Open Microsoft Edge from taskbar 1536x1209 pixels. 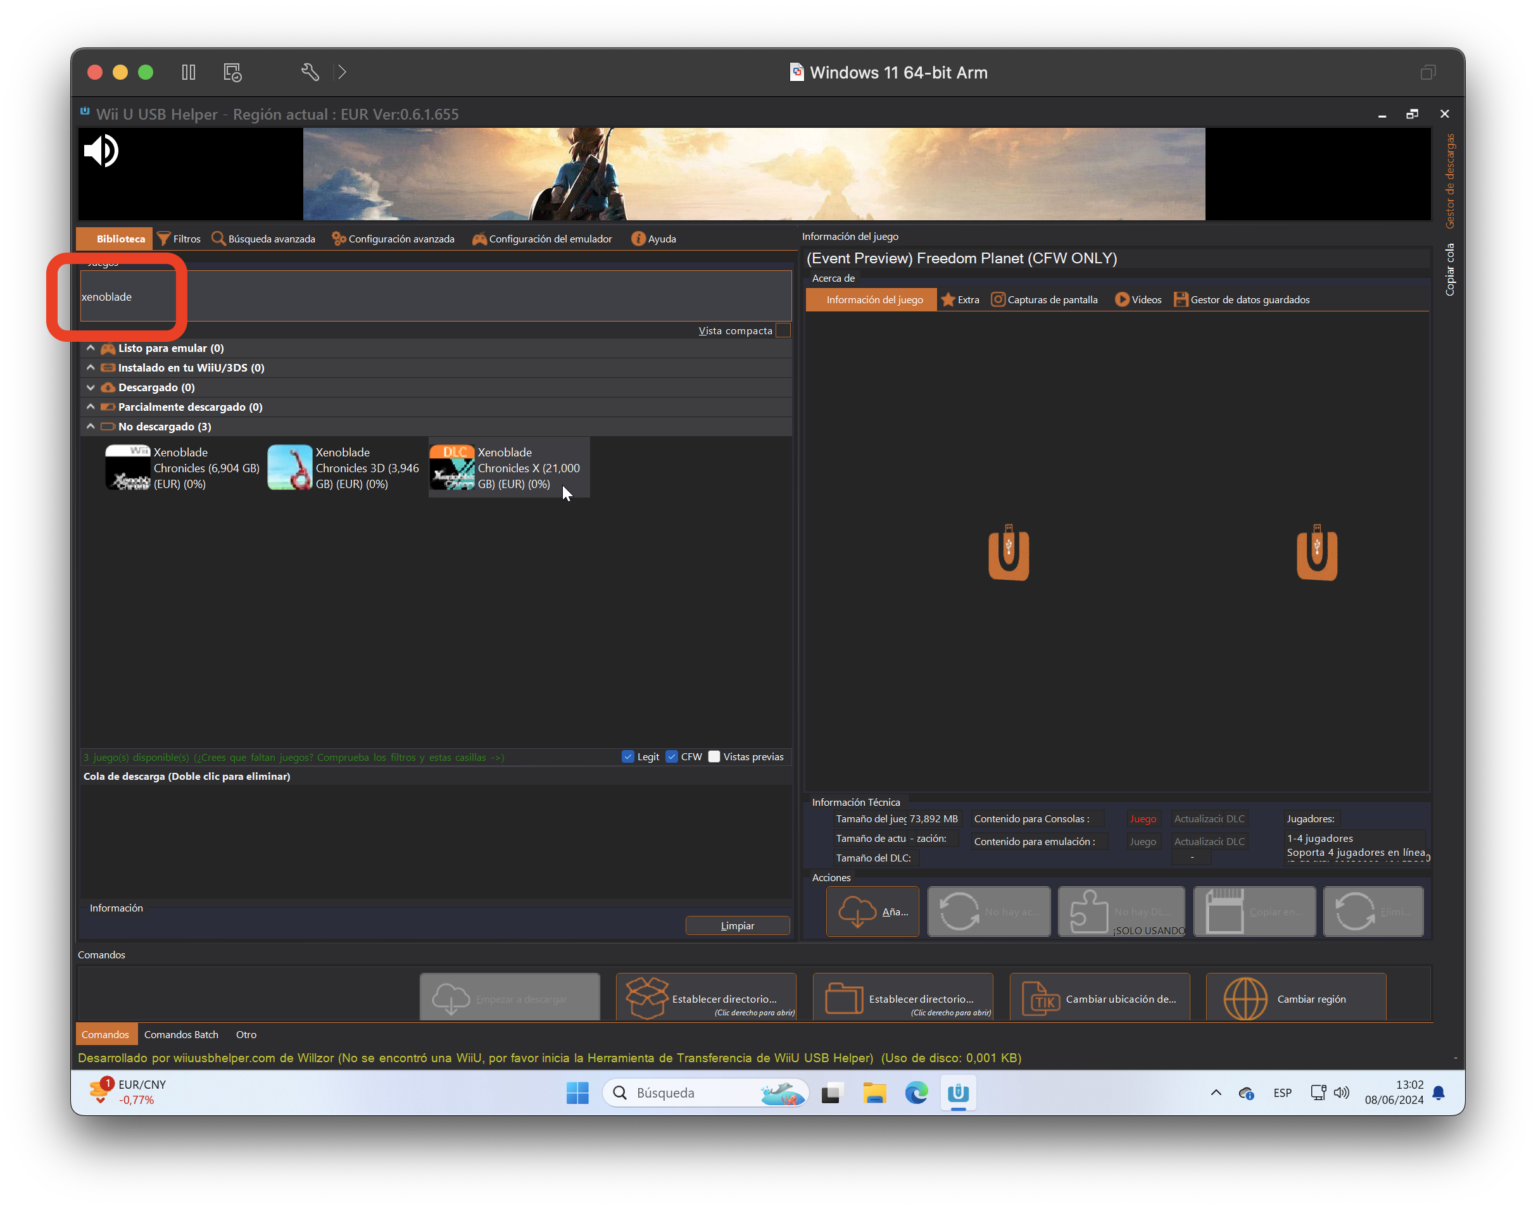tap(916, 1093)
